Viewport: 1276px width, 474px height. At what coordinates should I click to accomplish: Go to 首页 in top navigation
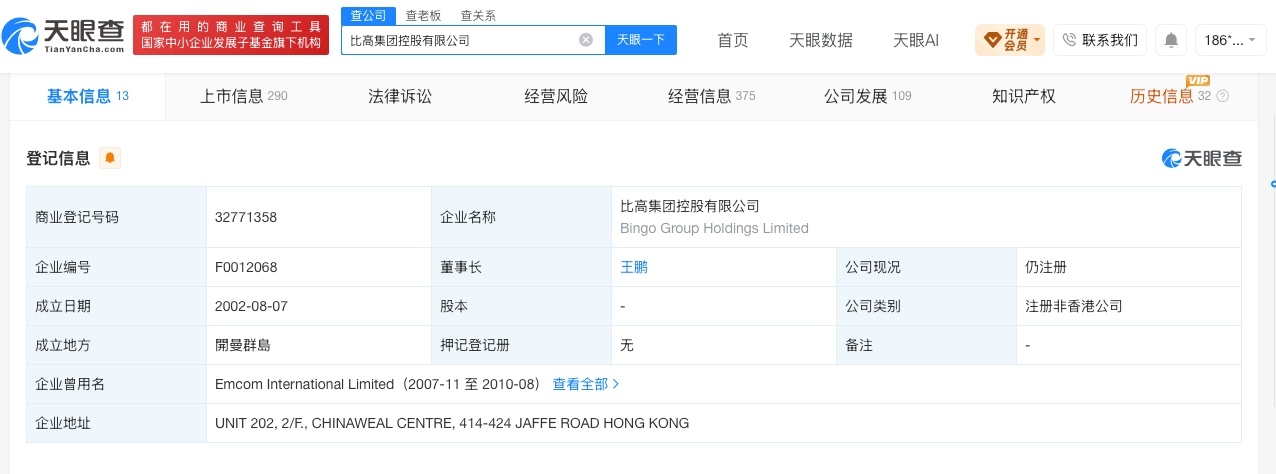733,40
